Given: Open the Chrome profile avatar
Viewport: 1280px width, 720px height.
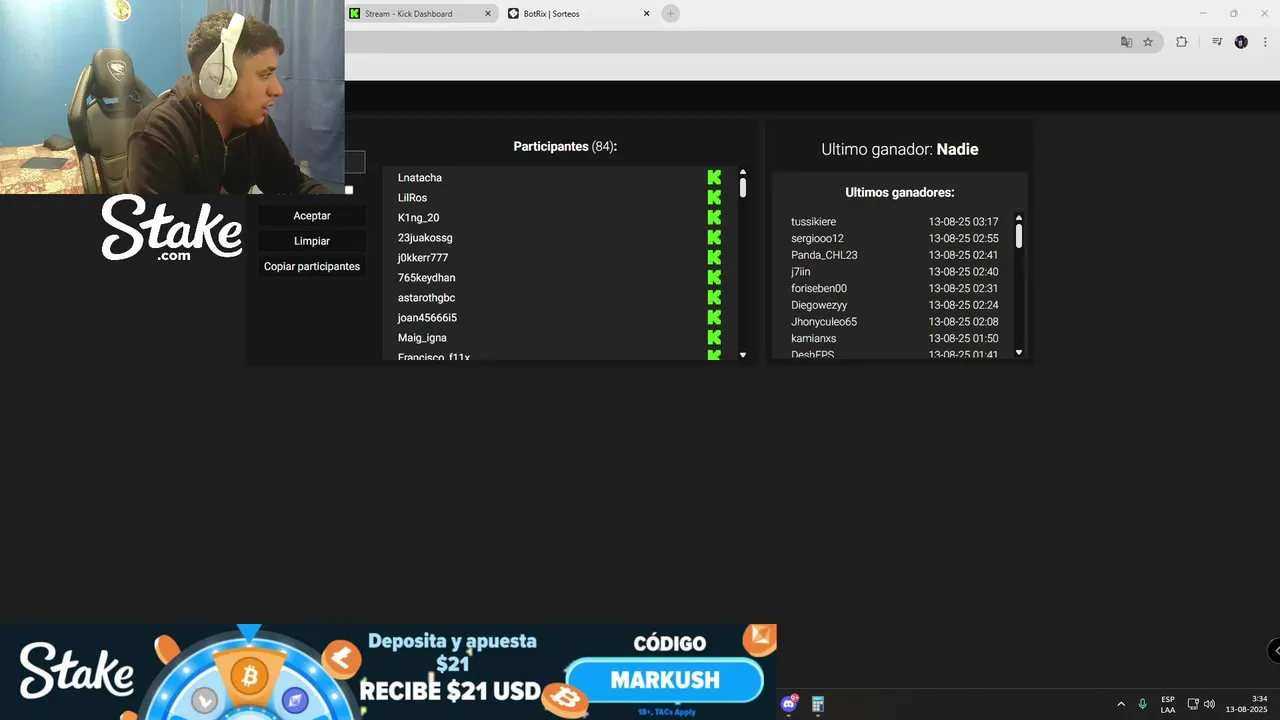Looking at the screenshot, I should 1241,42.
